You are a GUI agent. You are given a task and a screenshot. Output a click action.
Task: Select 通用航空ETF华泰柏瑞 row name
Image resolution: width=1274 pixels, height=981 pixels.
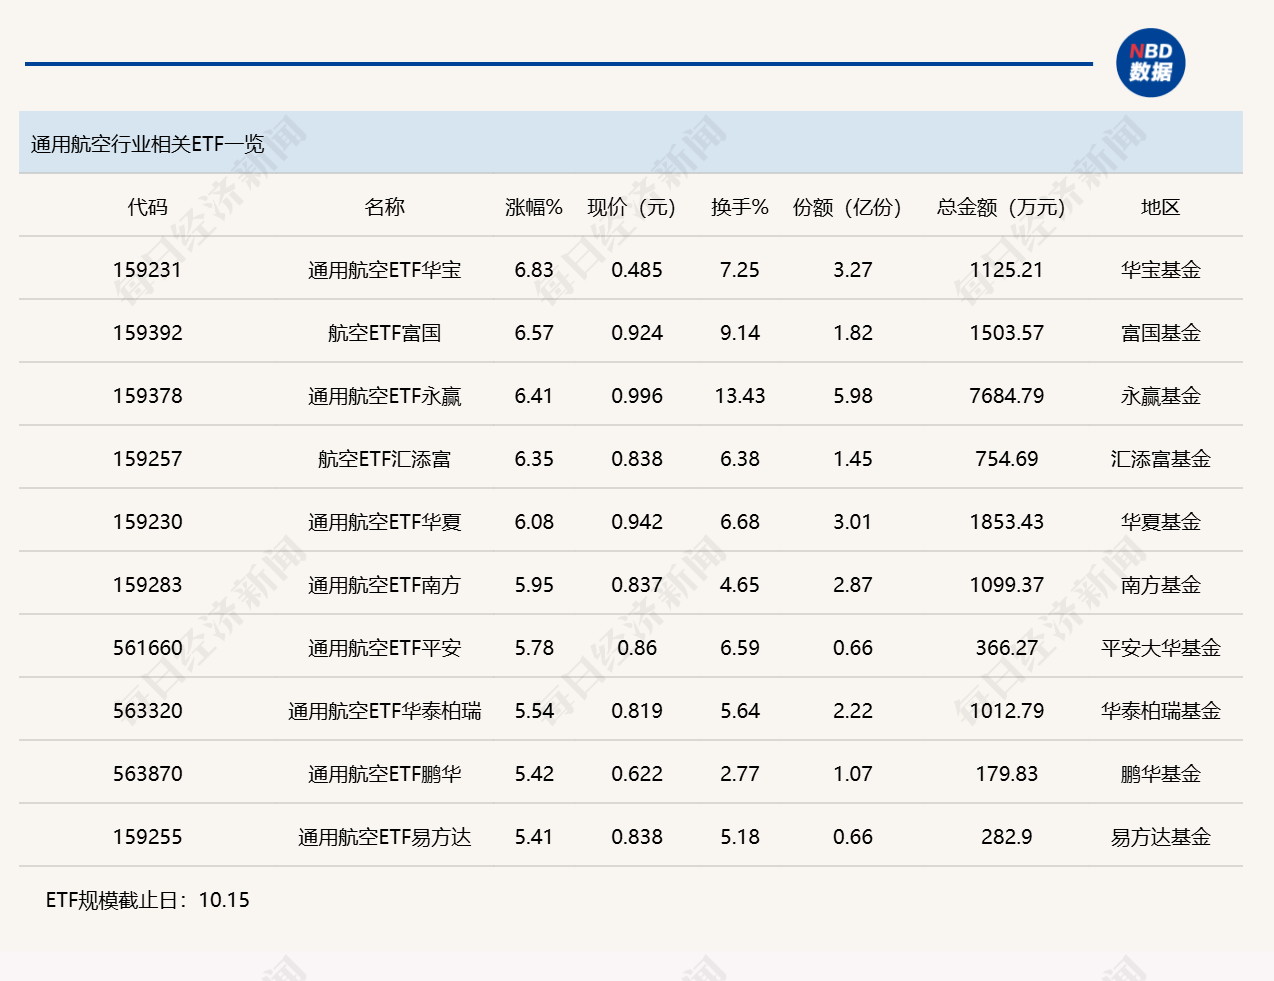coord(385,711)
